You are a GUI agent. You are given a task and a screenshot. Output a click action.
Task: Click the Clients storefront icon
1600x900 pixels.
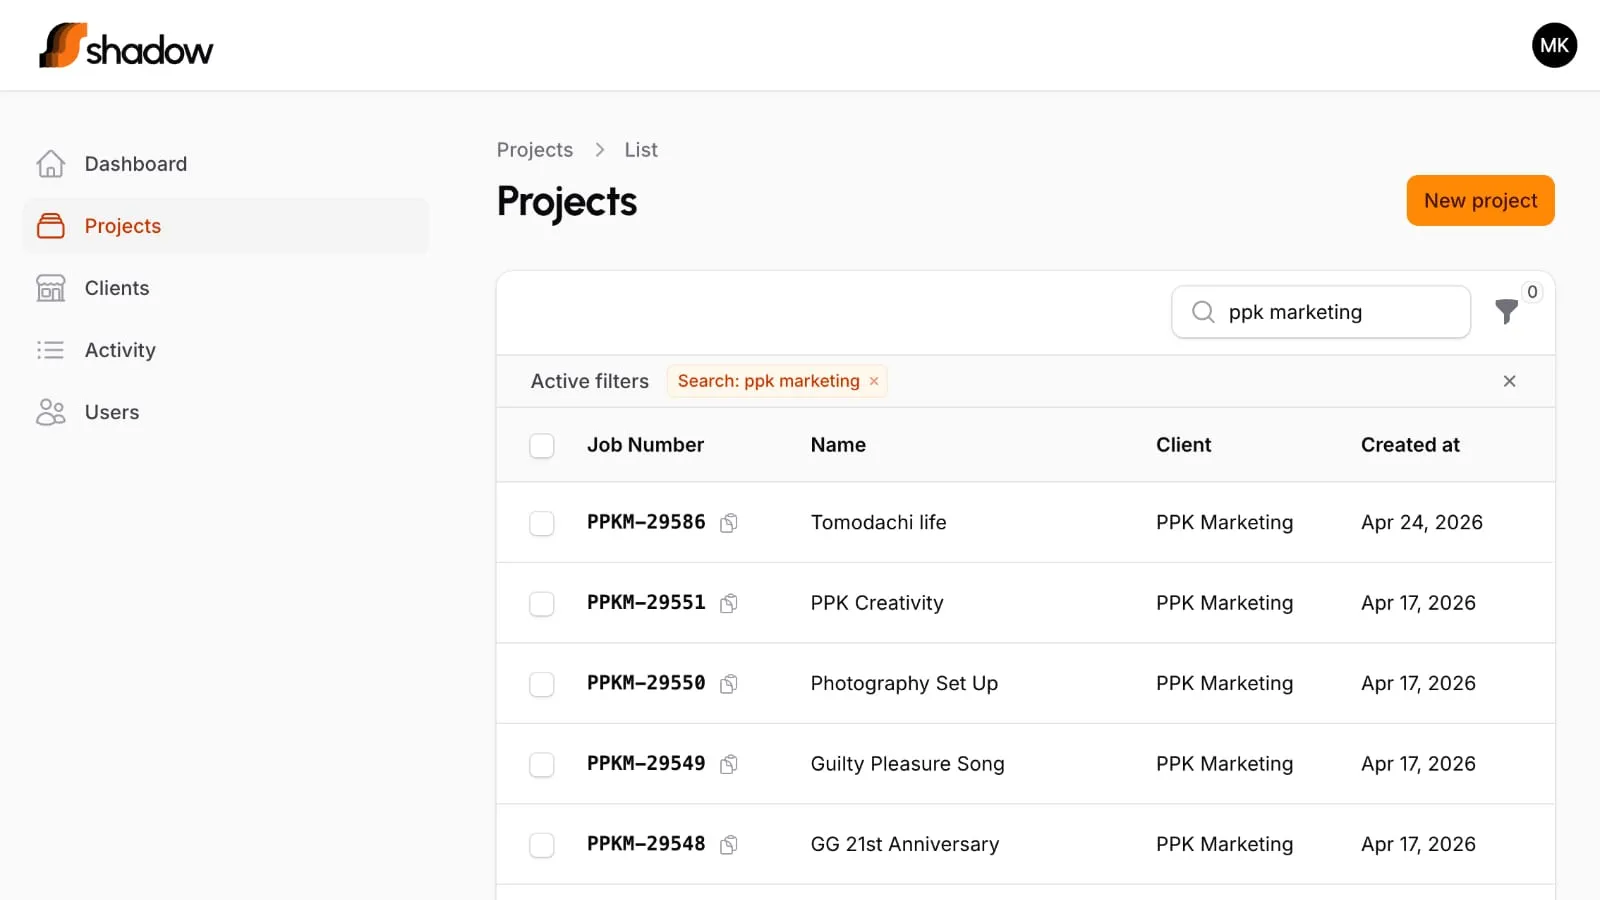coord(51,288)
